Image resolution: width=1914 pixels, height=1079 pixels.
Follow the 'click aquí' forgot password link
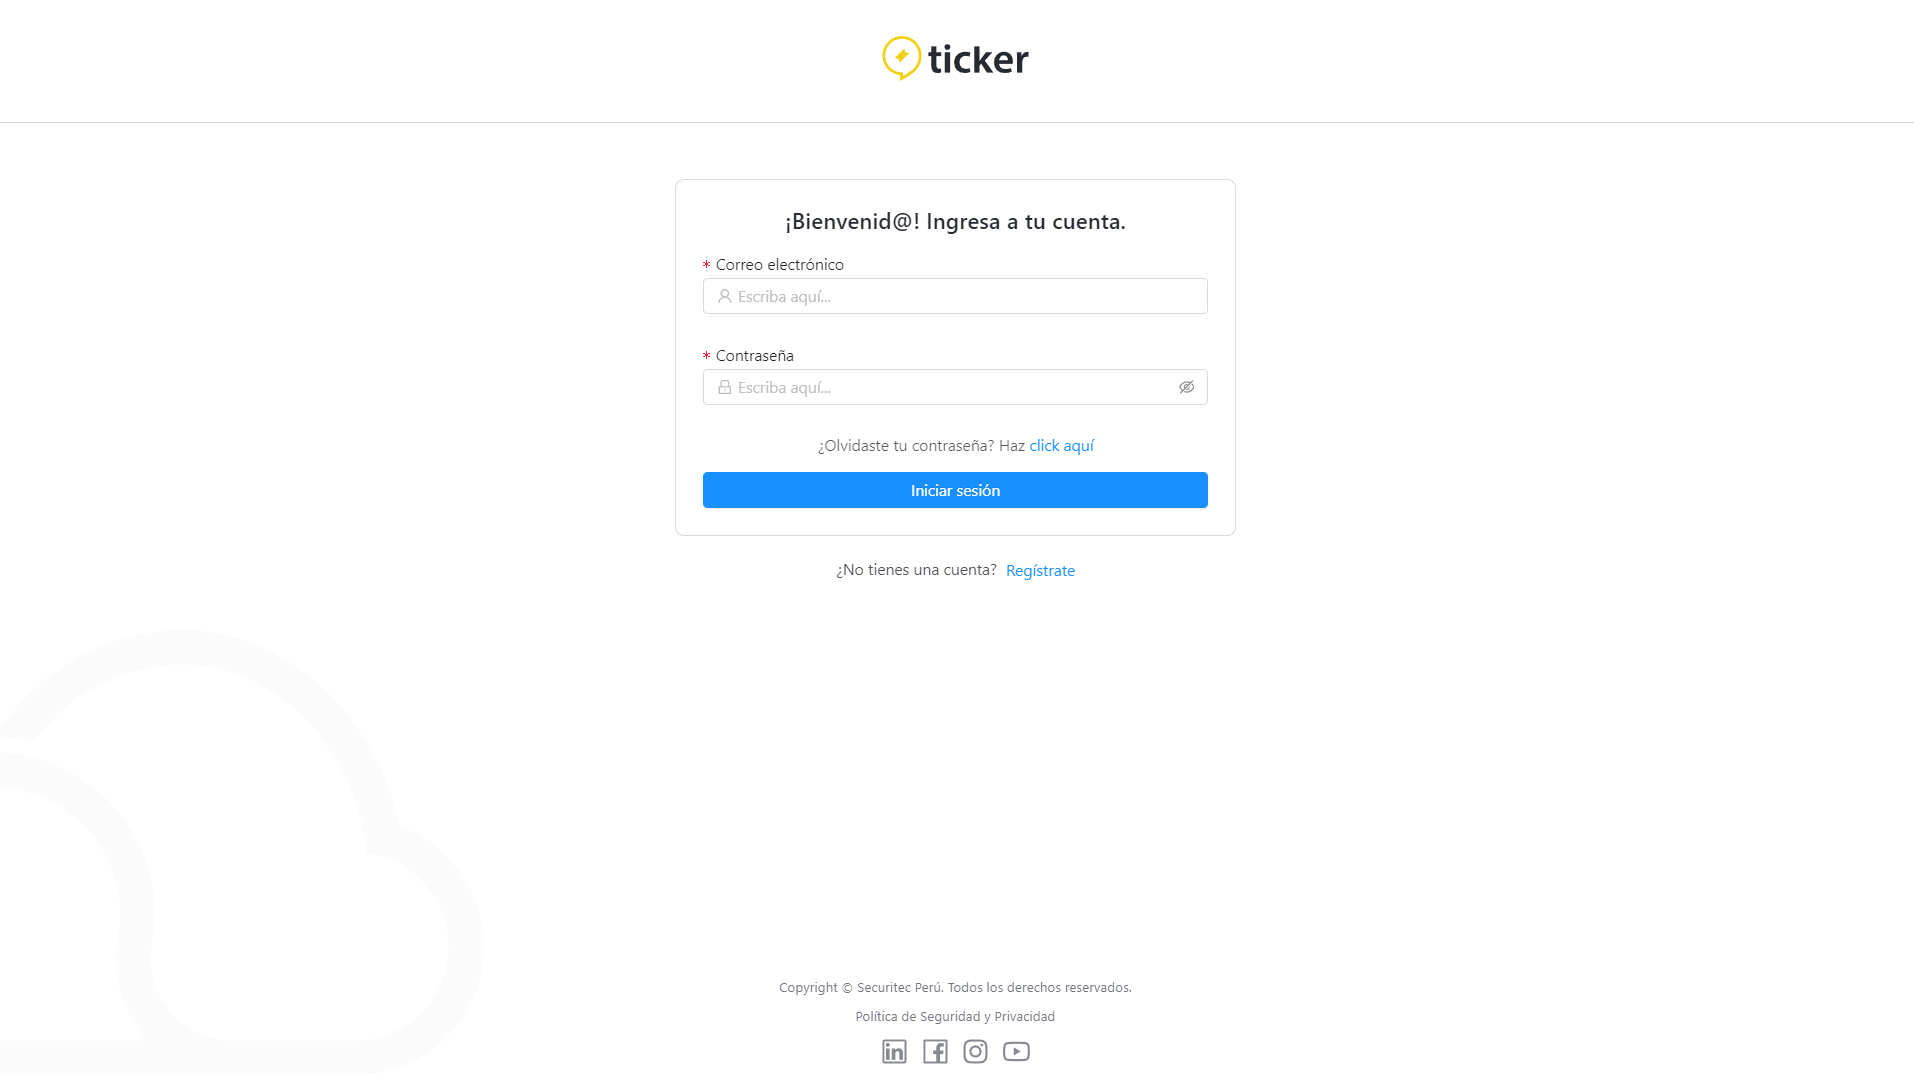click(x=1061, y=446)
